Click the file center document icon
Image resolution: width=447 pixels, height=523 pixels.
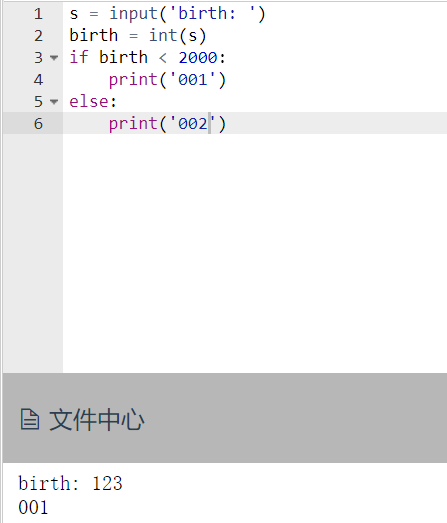(30, 419)
